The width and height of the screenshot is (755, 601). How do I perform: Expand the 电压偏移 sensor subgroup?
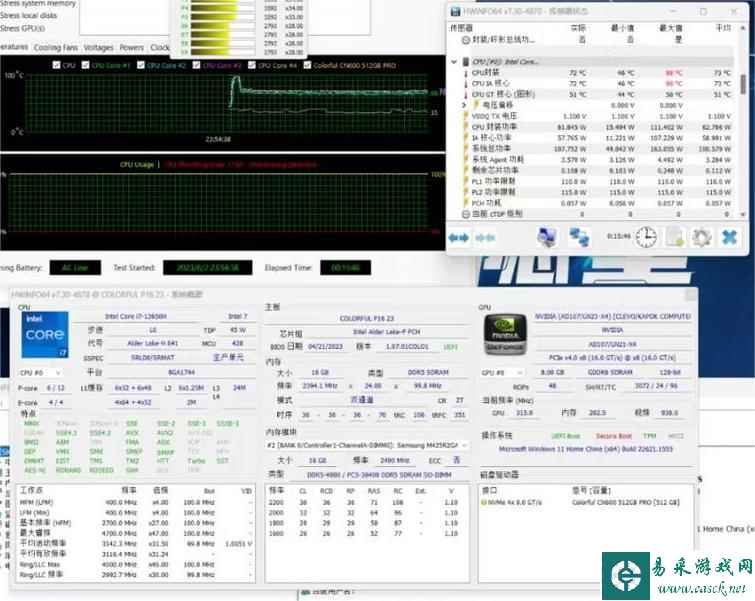pos(464,105)
